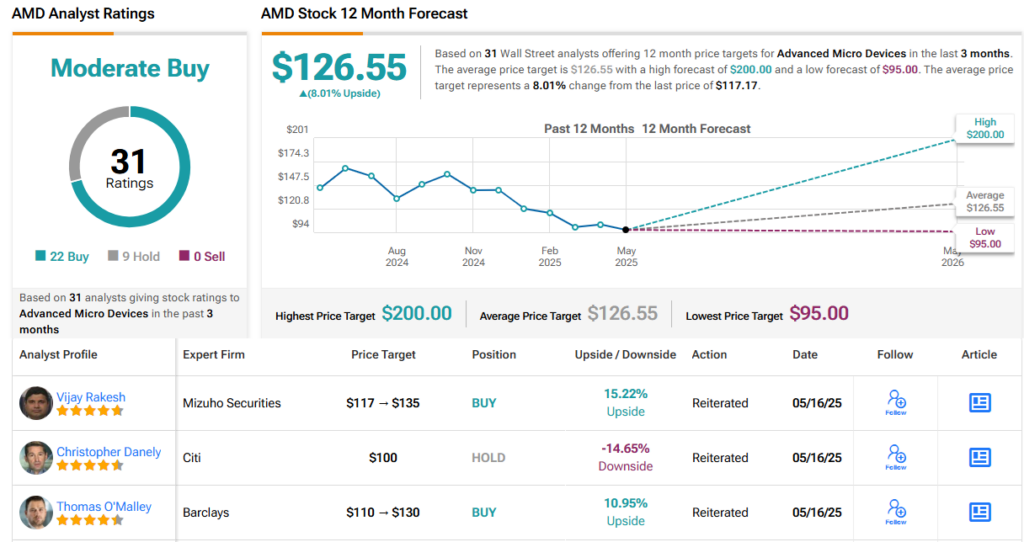Click the Moderate Buy consensus heading

[x=130, y=68]
